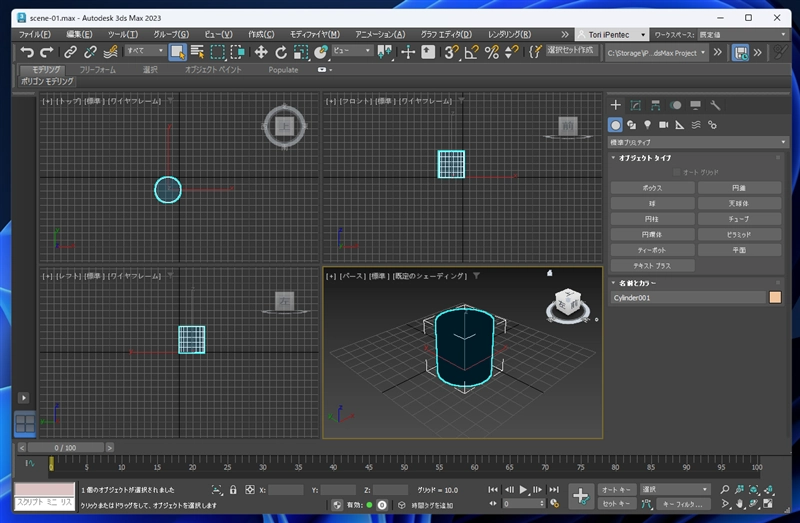Image resolution: width=800 pixels, height=523 pixels.
Task: Collapse the オブジェクト タイプ rollout
Action: click(645, 158)
